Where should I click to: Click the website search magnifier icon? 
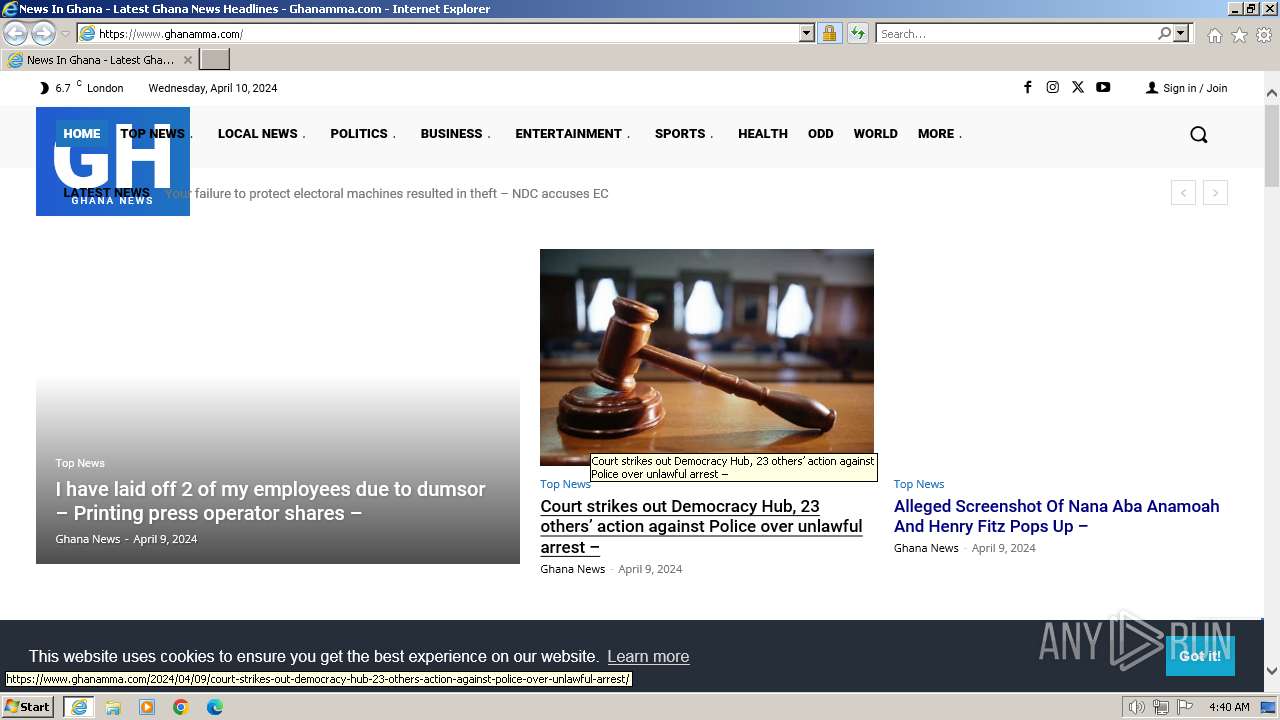[1198, 134]
